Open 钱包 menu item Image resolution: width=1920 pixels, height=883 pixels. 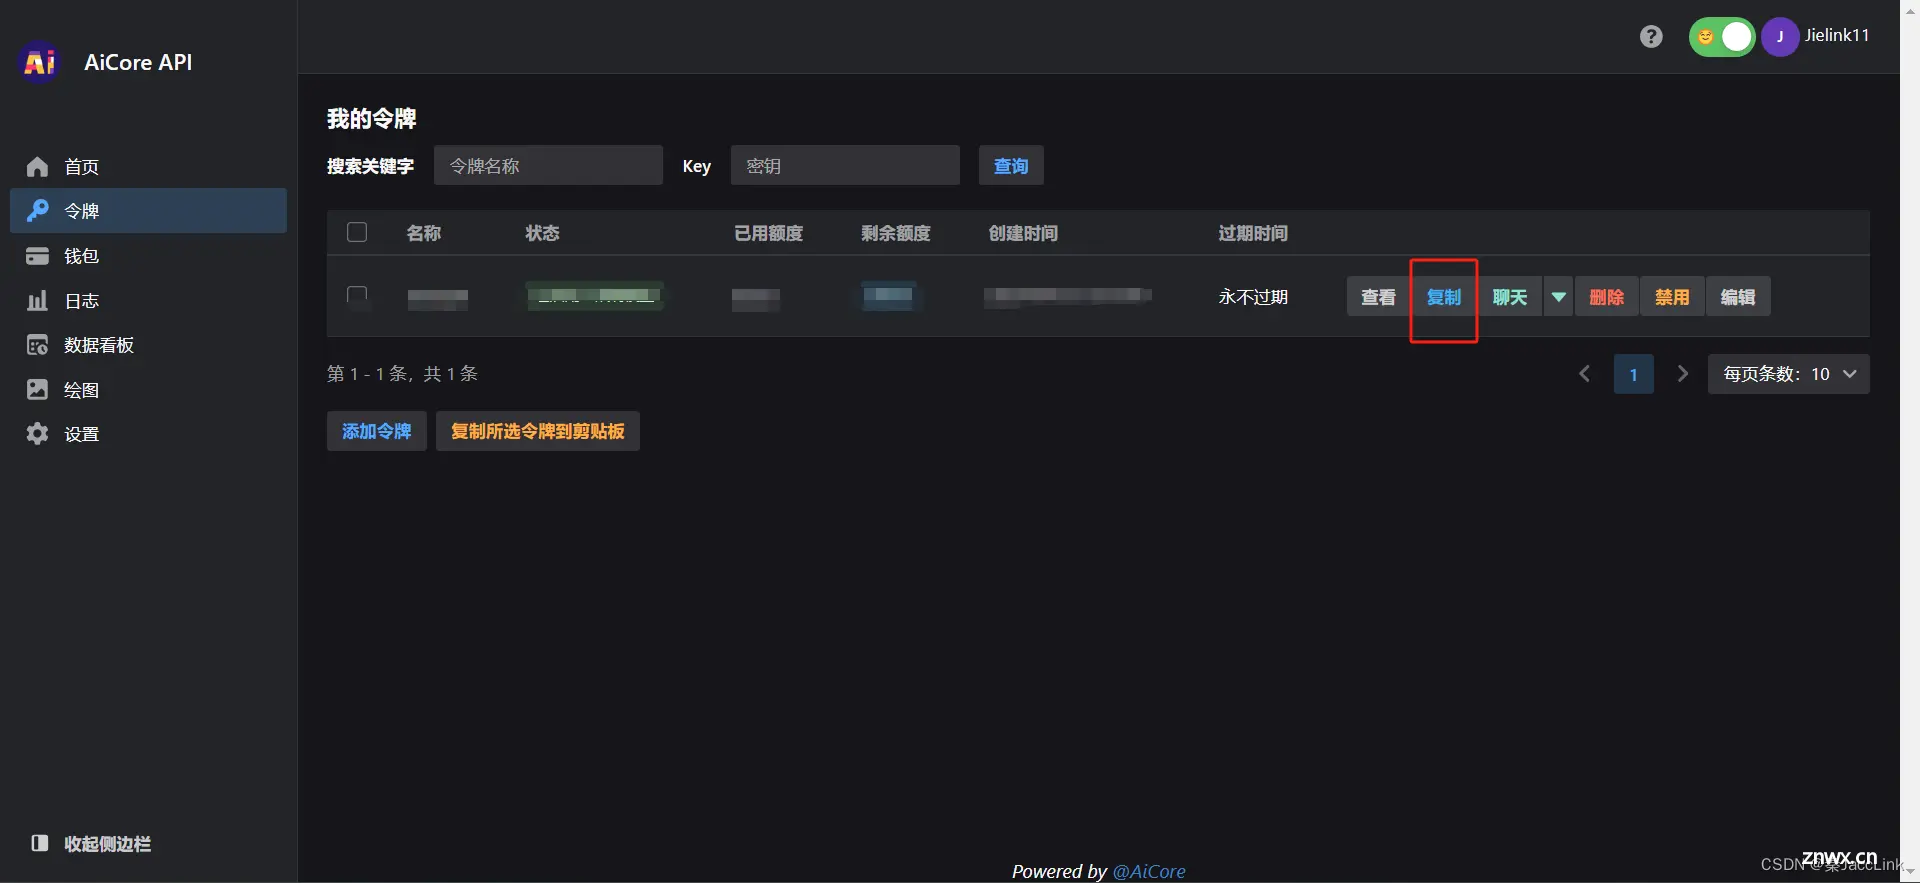(x=148, y=256)
